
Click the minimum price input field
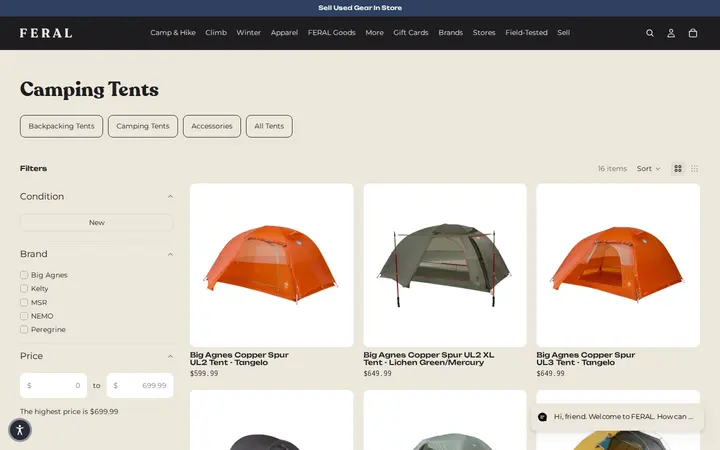pos(53,386)
